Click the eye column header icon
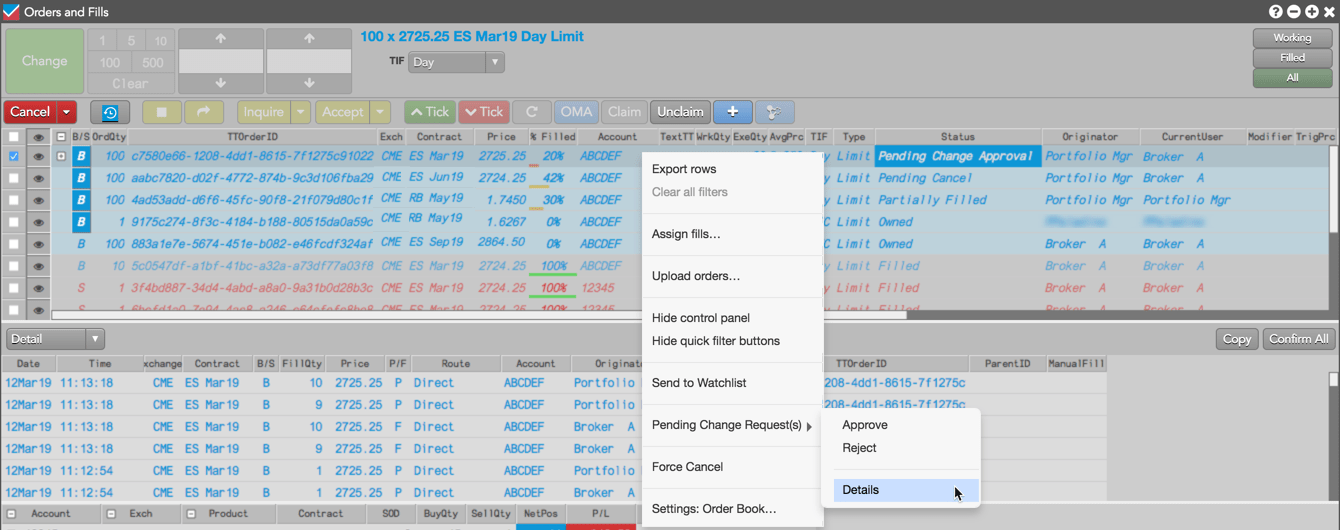Image resolution: width=1340 pixels, height=530 pixels. click(38, 137)
